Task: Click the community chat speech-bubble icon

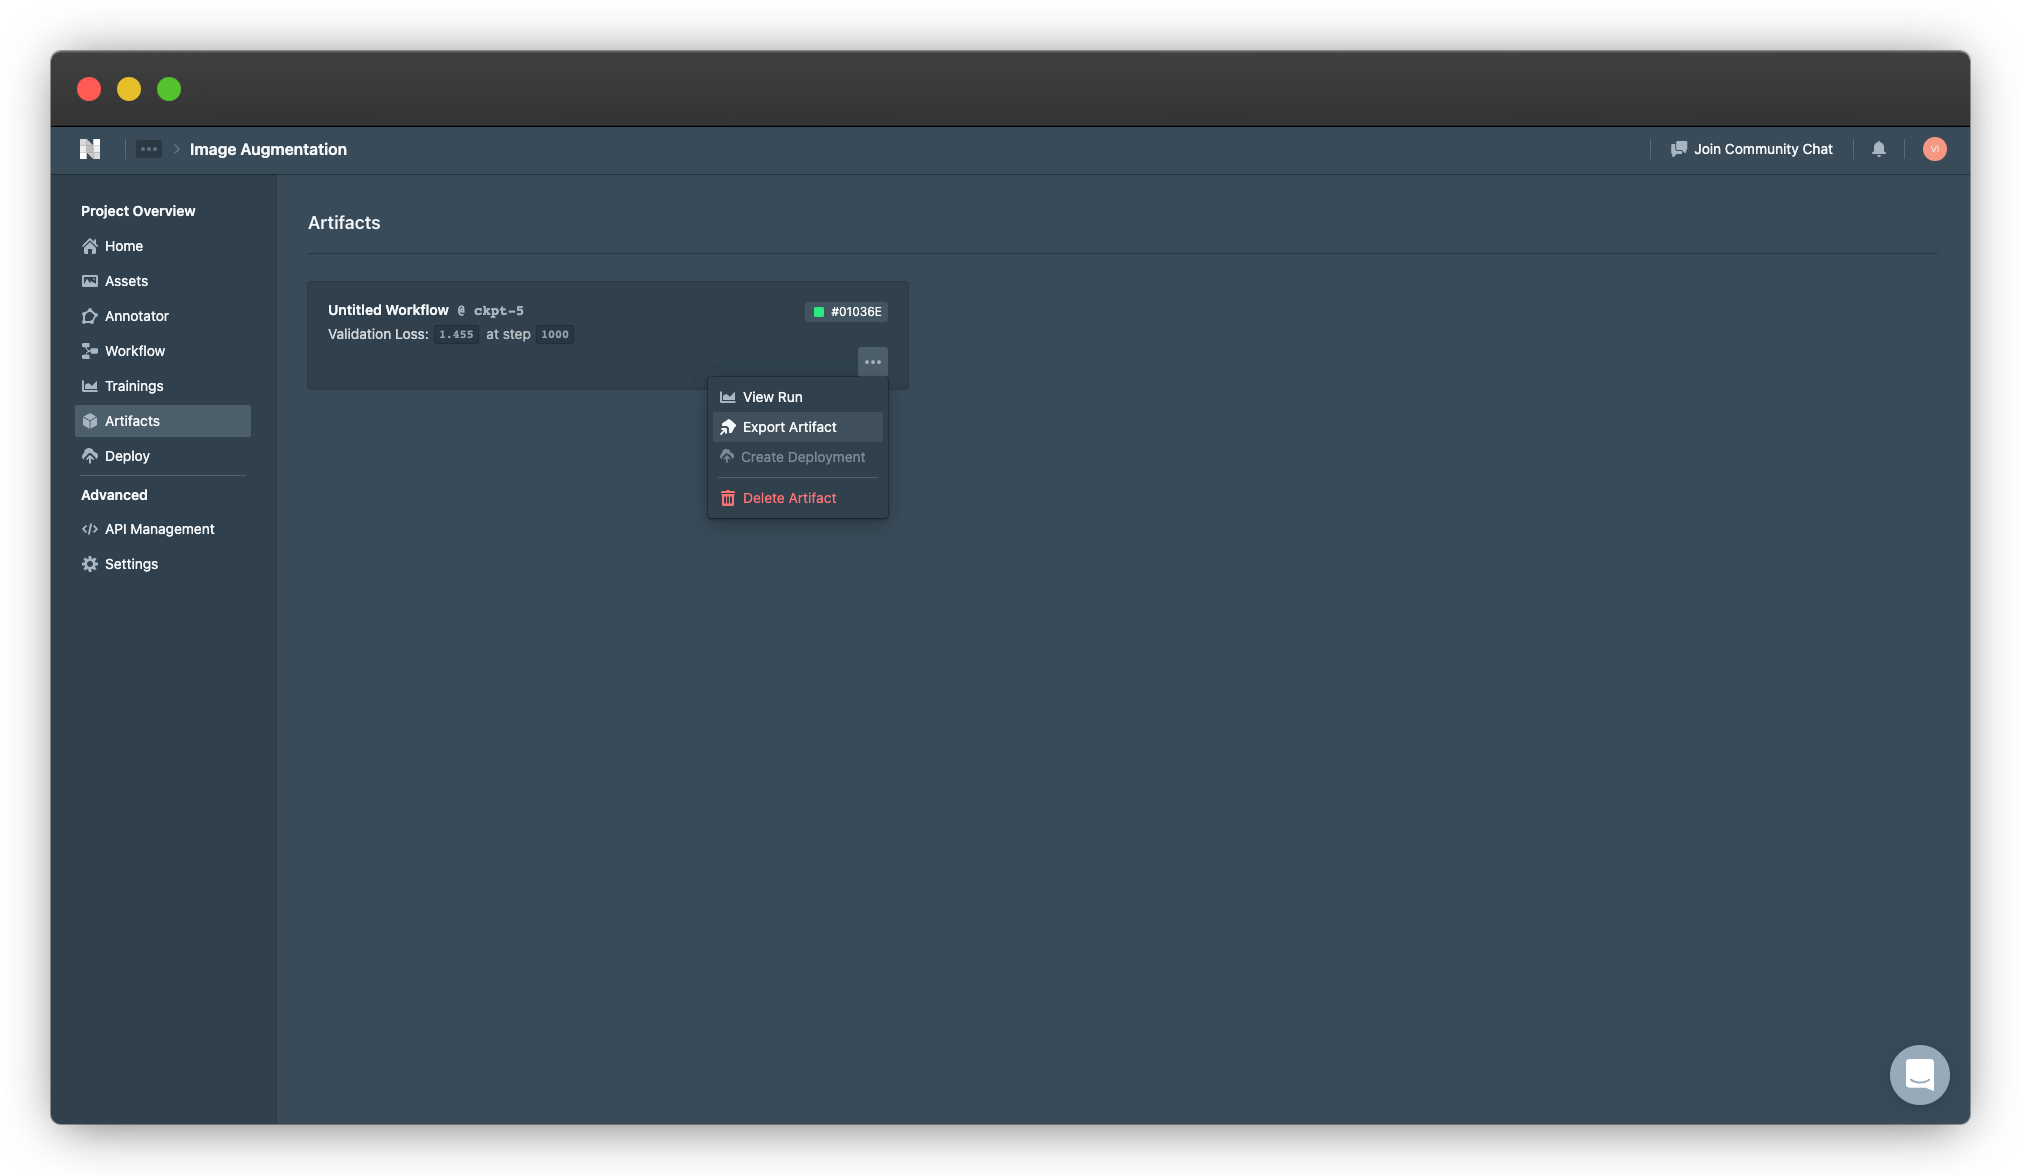Action: tap(1679, 149)
